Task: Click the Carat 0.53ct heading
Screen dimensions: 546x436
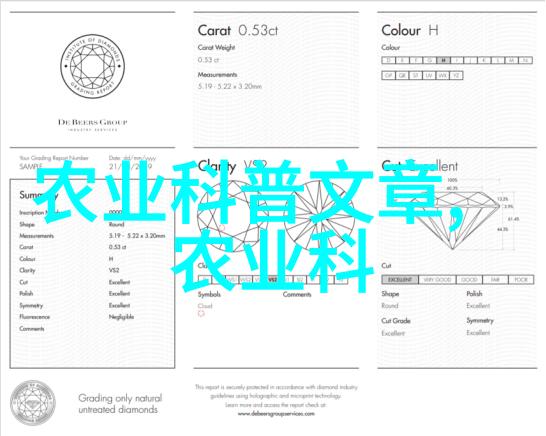Action: (x=238, y=31)
